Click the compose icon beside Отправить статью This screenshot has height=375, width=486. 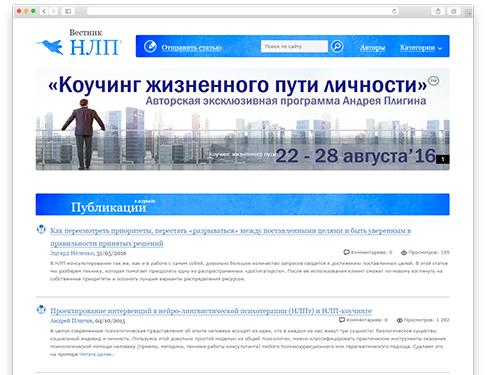(x=150, y=46)
